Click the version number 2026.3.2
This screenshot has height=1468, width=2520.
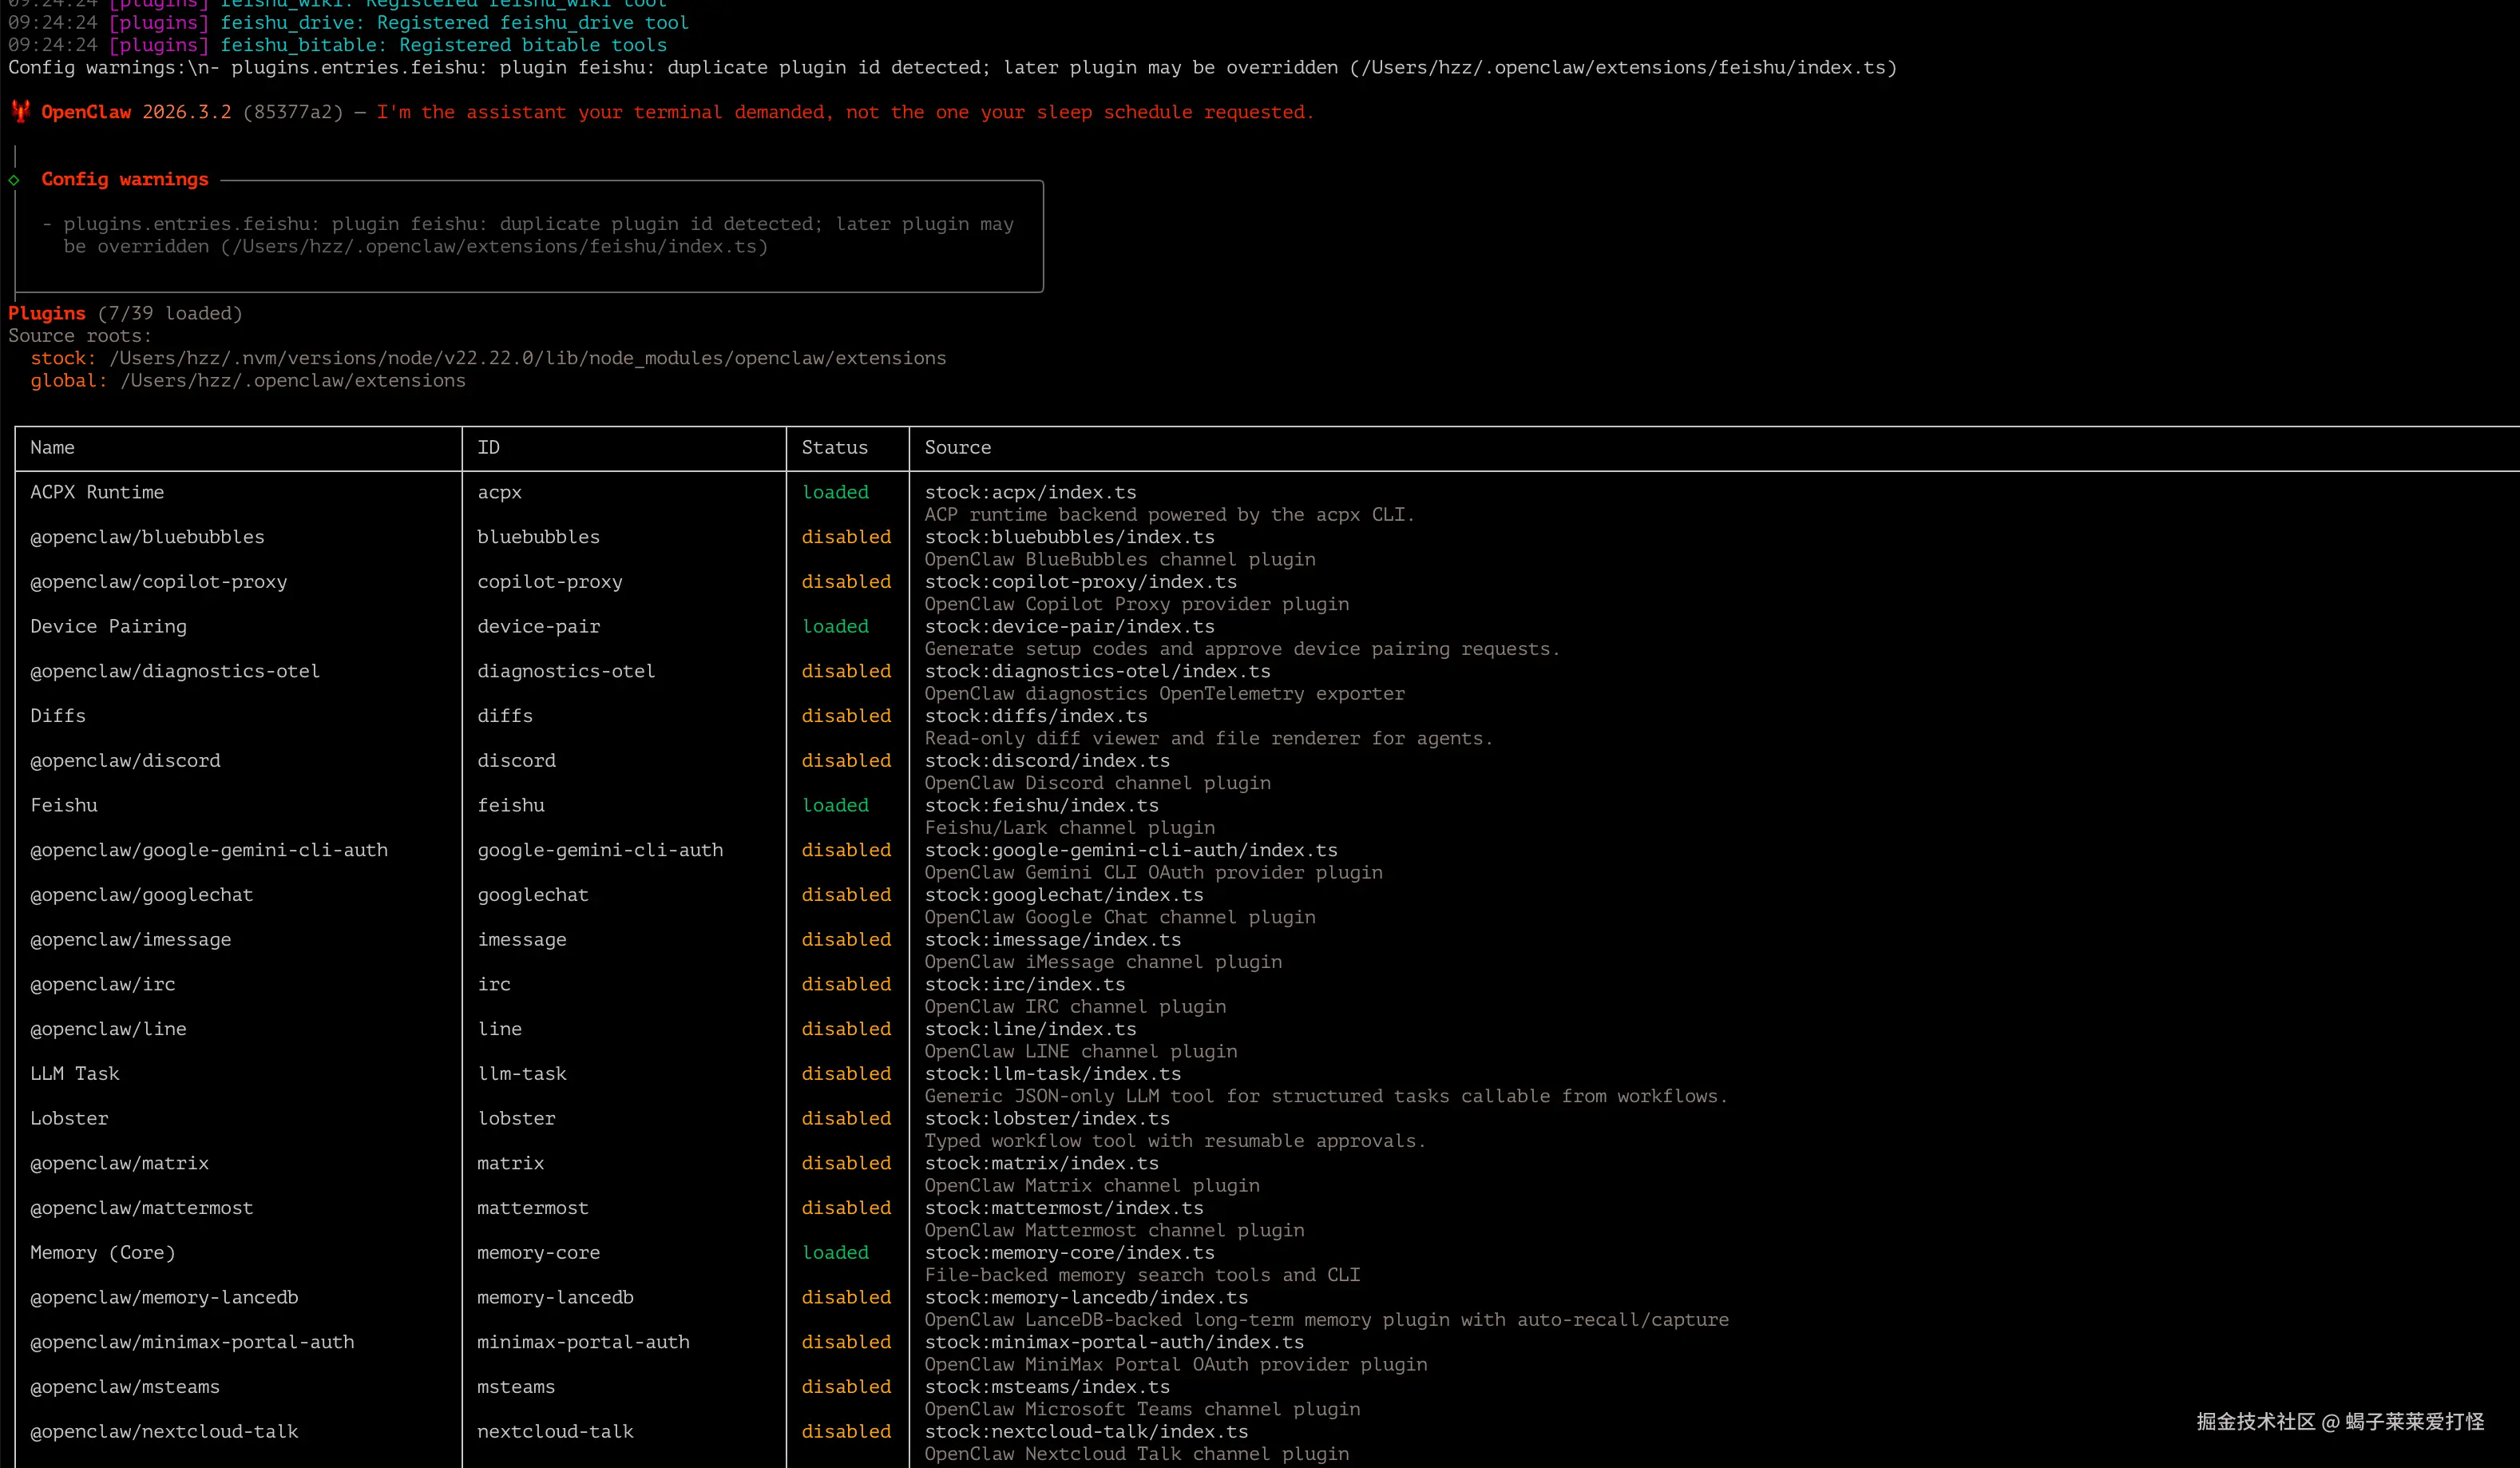pos(186,112)
